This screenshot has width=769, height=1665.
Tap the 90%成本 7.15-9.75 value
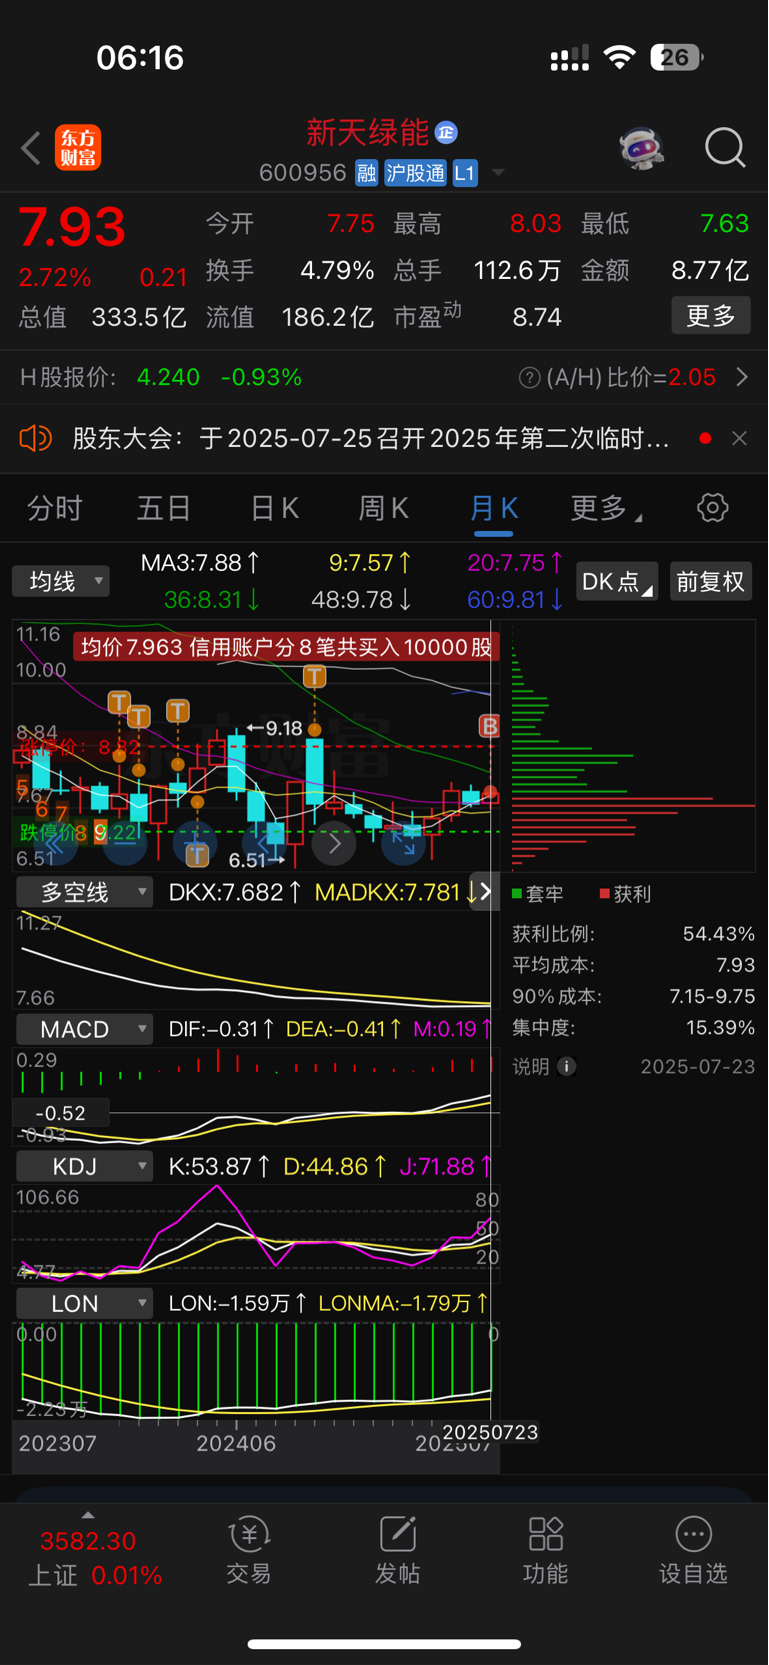coord(712,997)
